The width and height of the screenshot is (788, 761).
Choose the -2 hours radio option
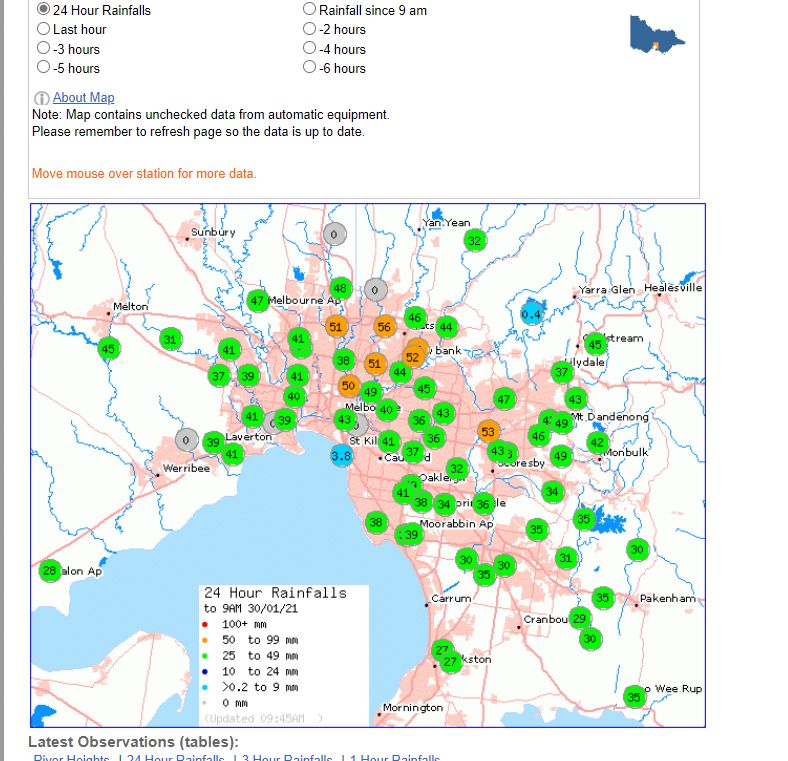pos(310,29)
